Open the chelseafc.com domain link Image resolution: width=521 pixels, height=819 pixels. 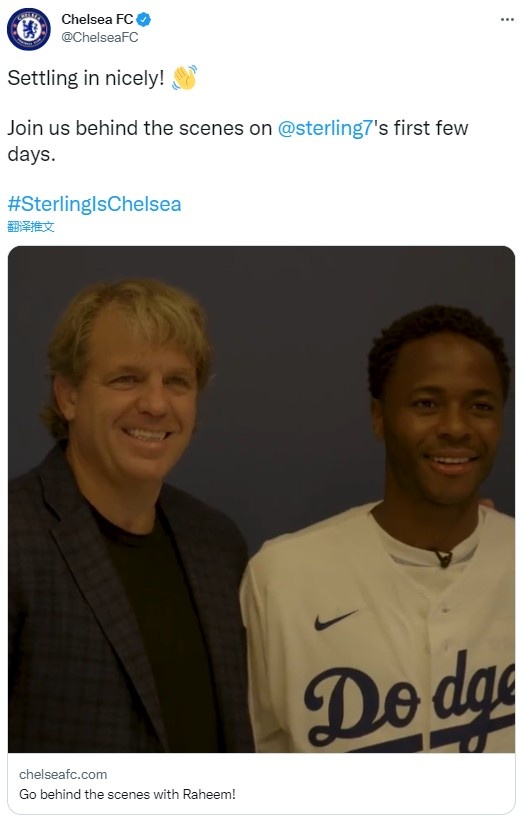pyautogui.click(x=63, y=774)
